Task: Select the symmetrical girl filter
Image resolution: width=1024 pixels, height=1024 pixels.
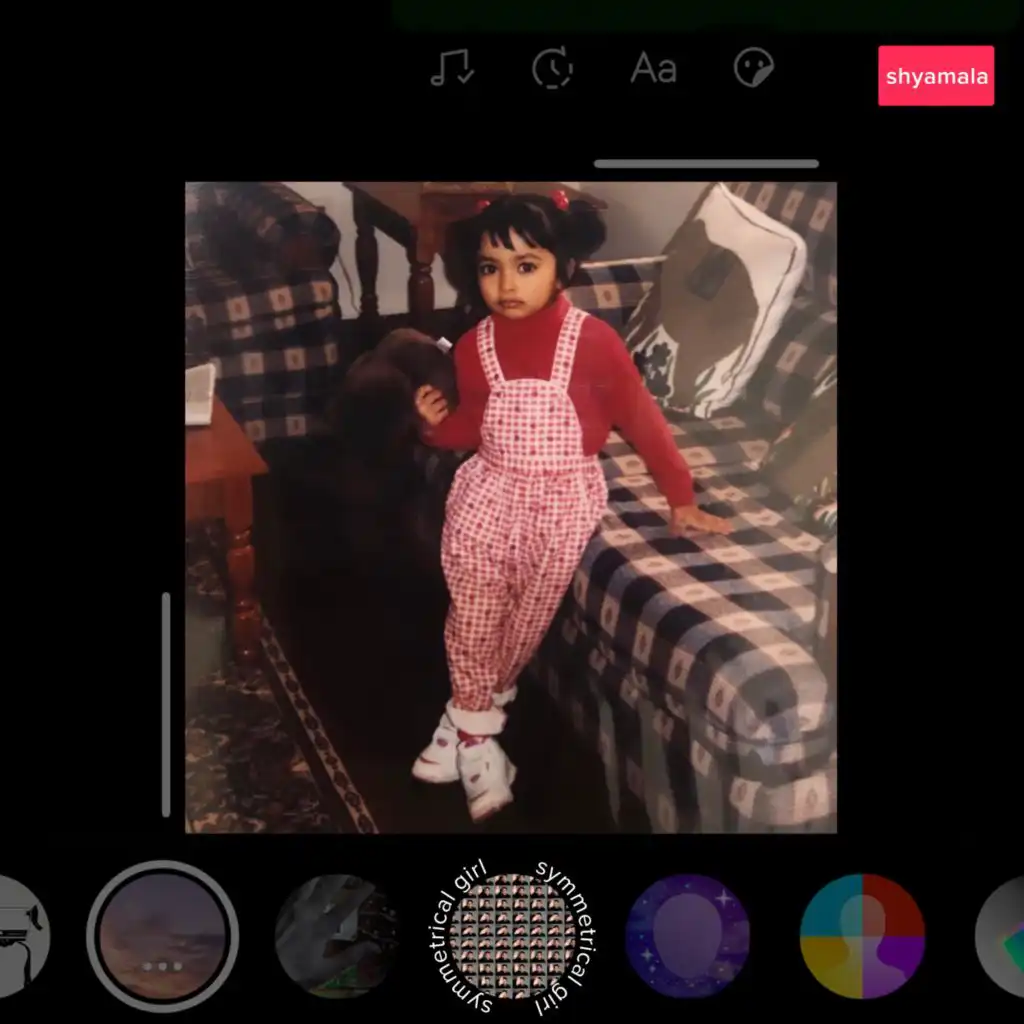Action: (513, 936)
